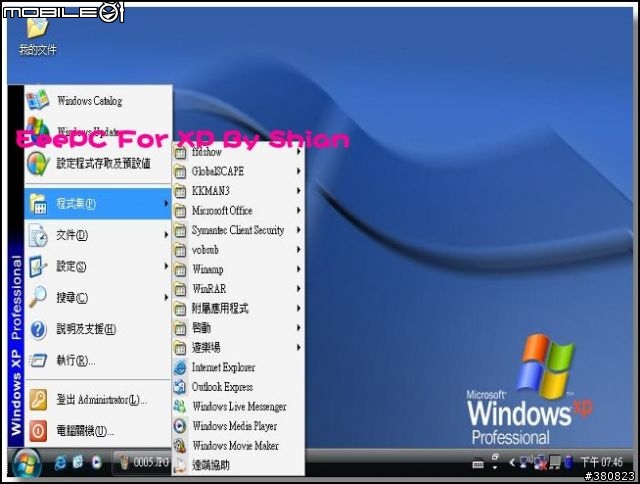Click the Windows Media Player icon

click(x=180, y=426)
